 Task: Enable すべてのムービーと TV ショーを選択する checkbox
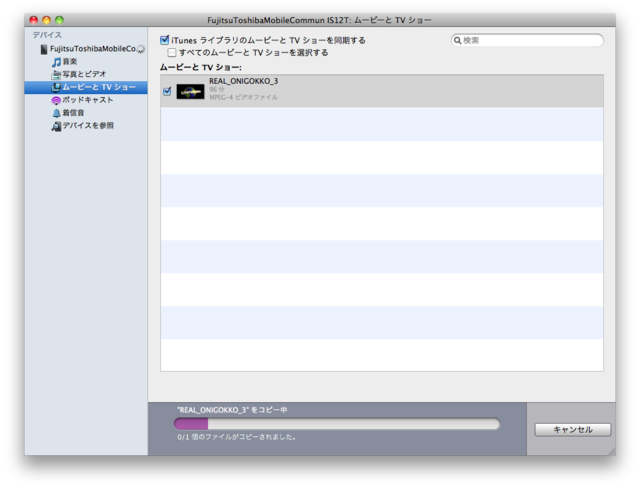pos(172,53)
